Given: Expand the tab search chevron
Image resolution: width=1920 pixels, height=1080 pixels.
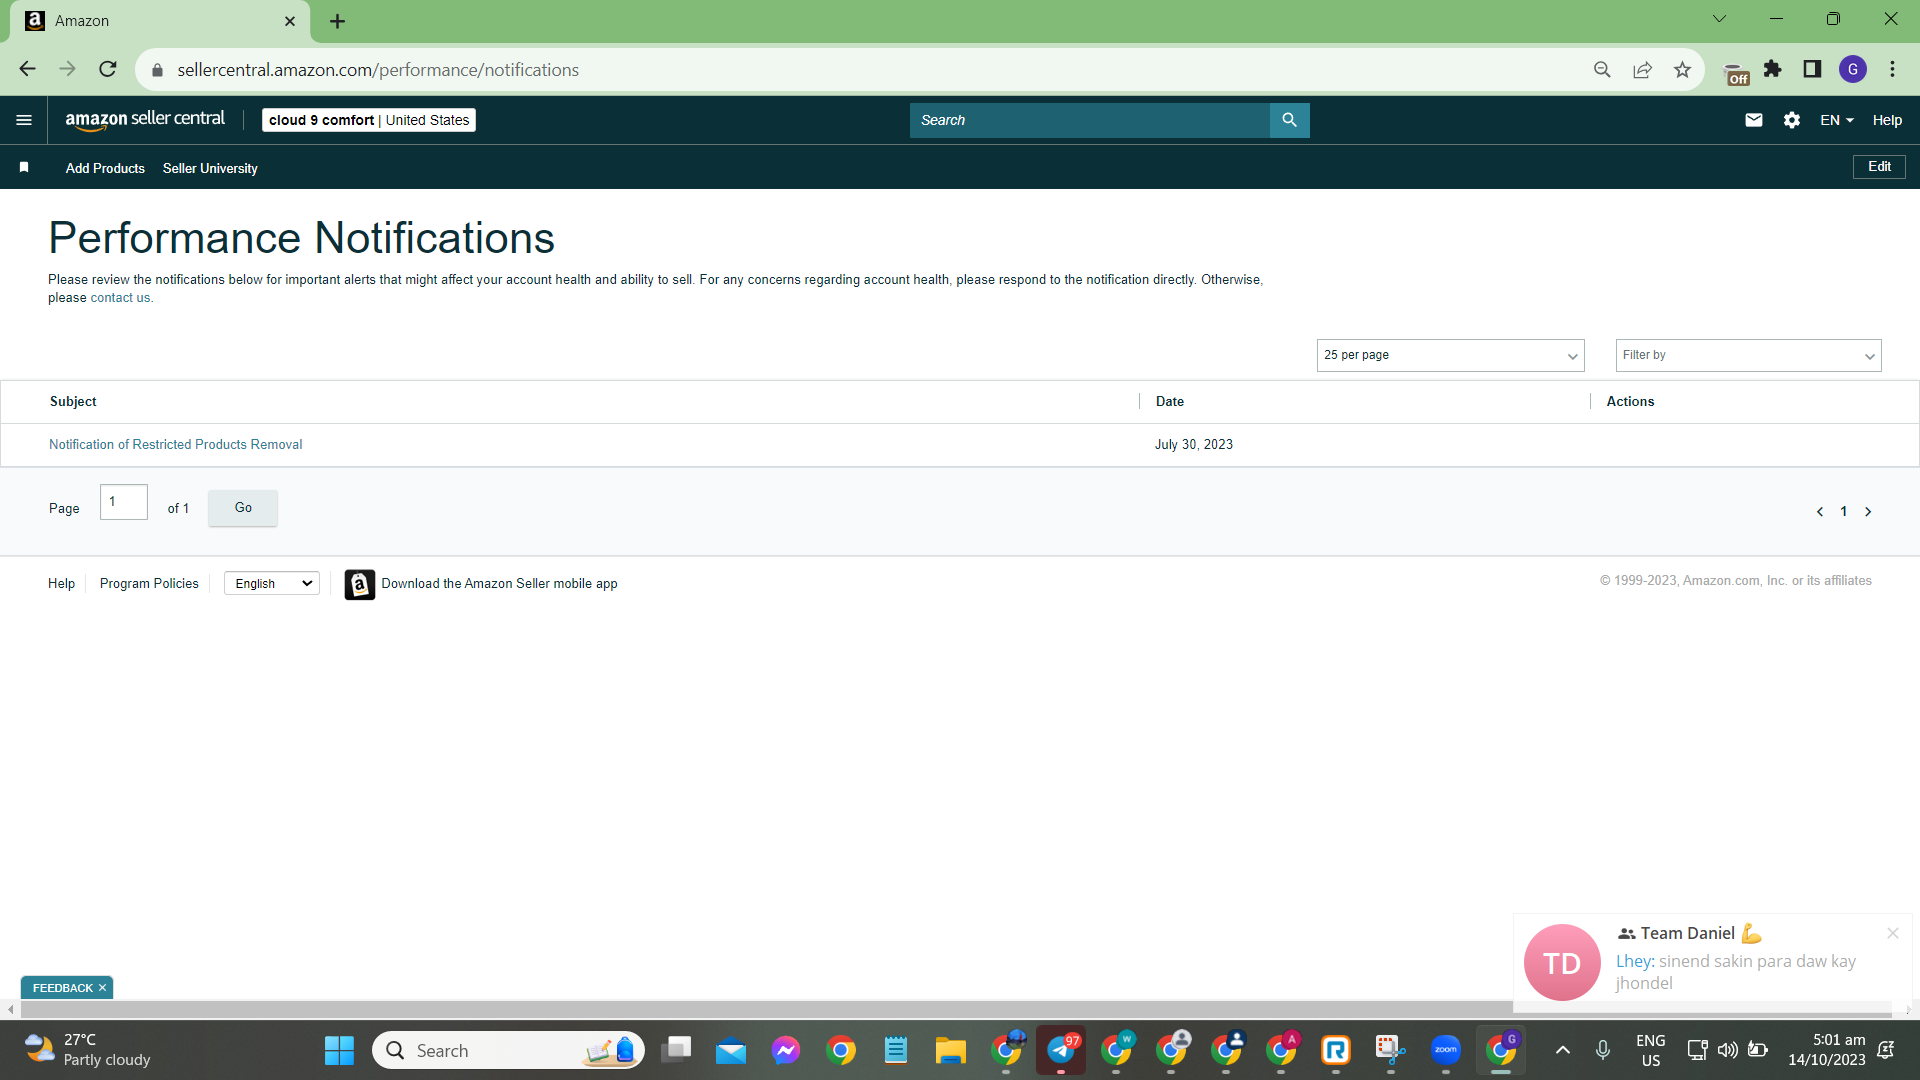Looking at the screenshot, I should pyautogui.click(x=1719, y=19).
